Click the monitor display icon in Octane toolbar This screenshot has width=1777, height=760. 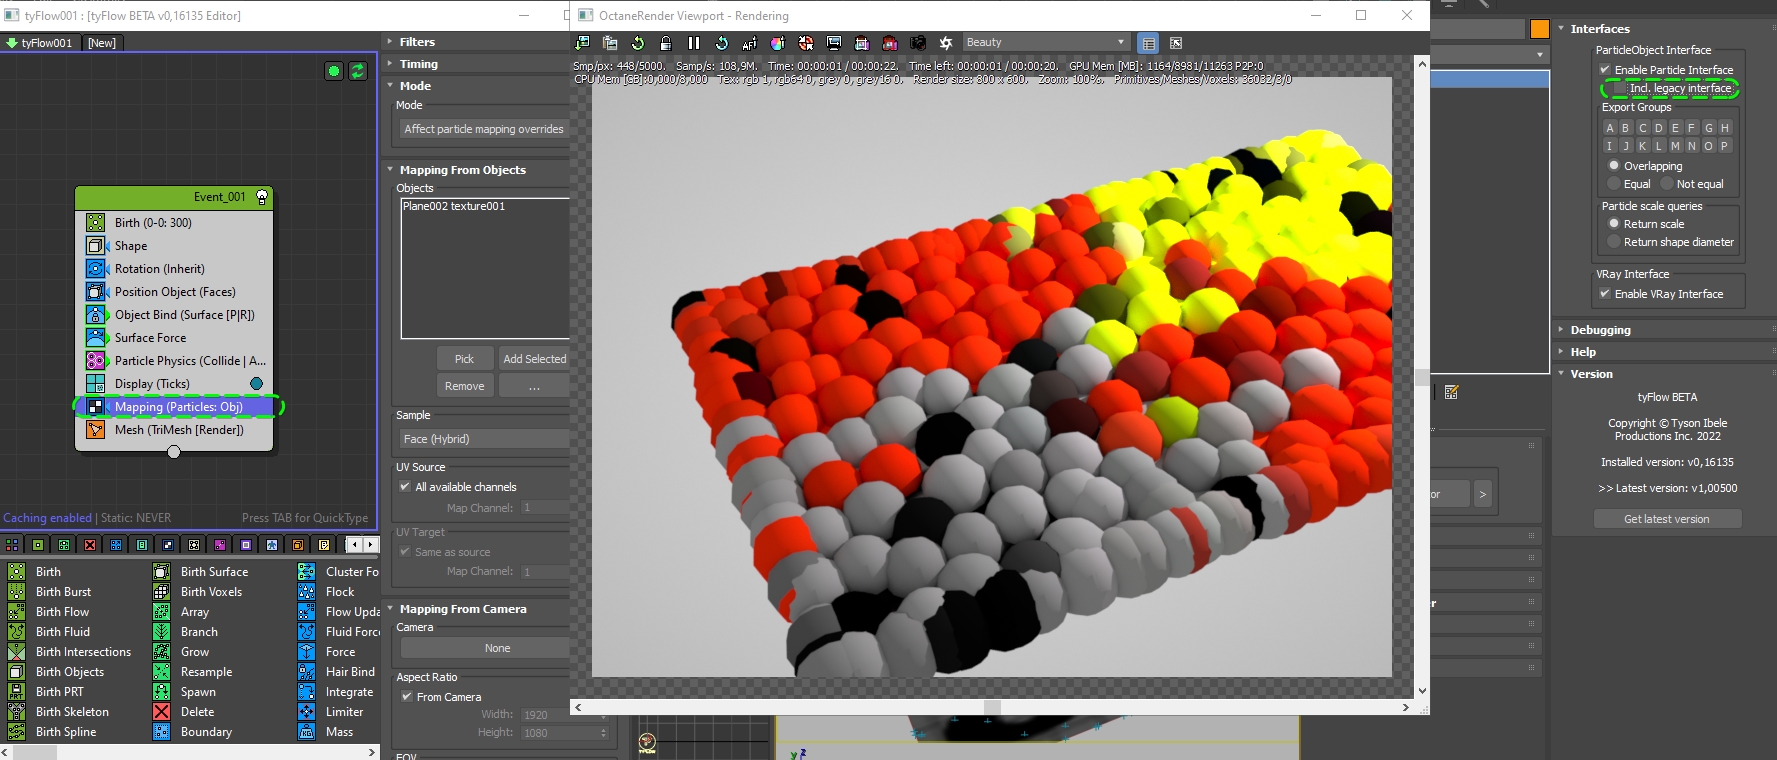834,43
